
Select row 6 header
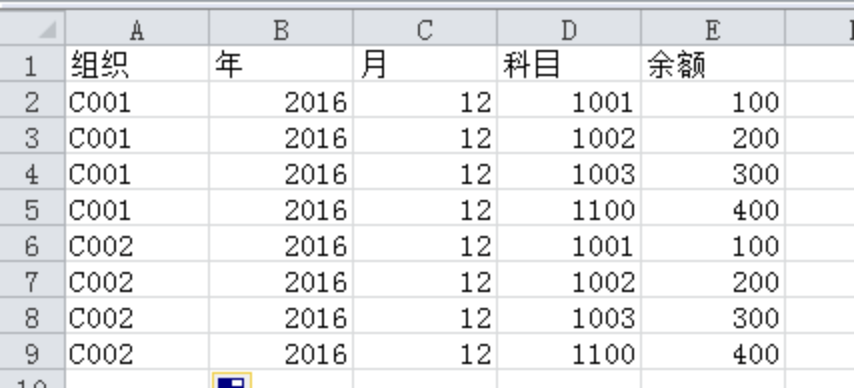(x=32, y=244)
